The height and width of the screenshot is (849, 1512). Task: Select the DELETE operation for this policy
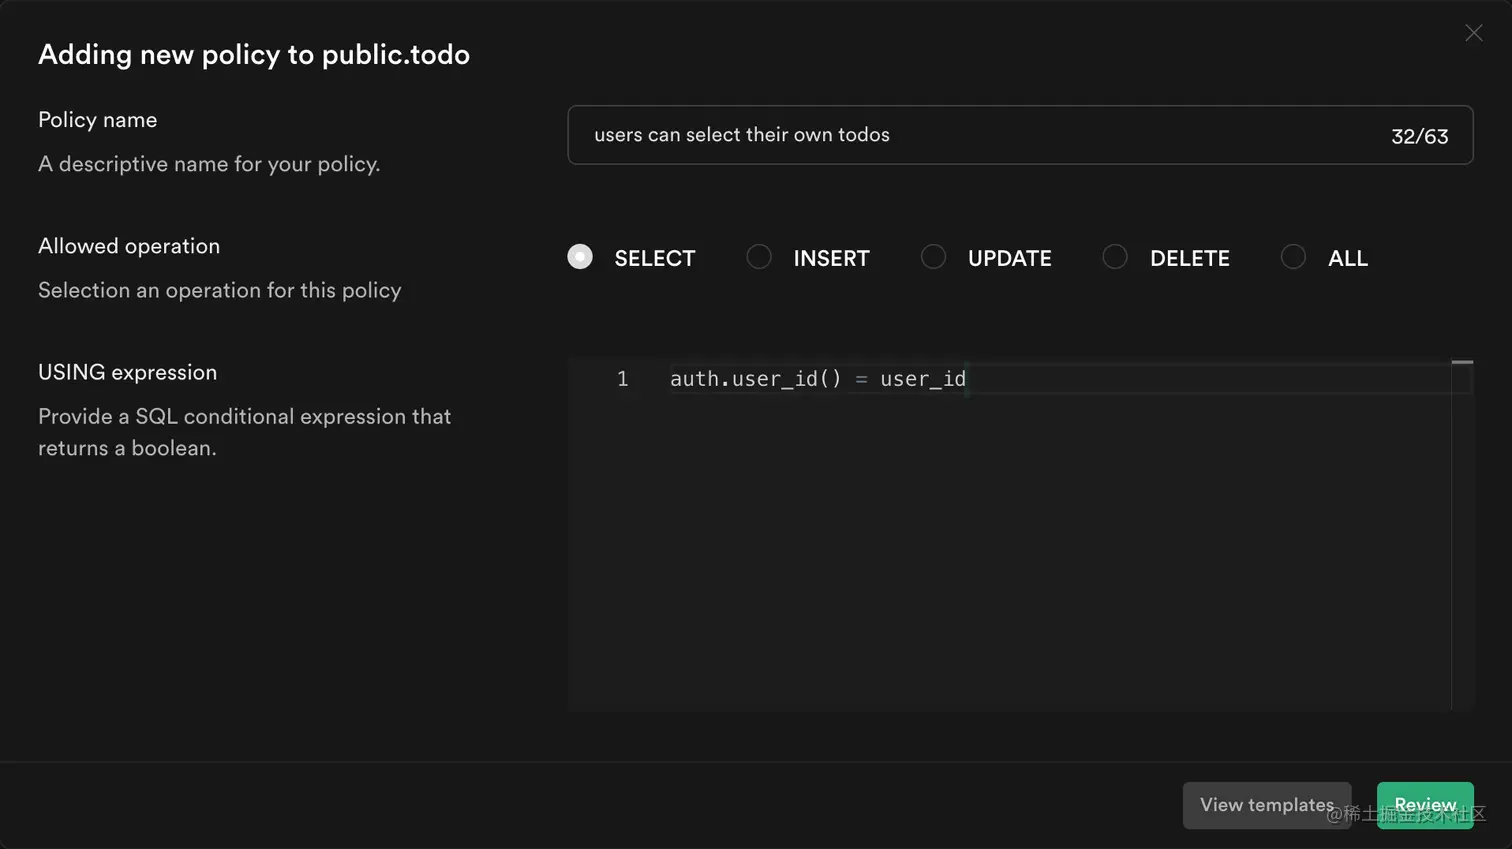tap(1114, 257)
